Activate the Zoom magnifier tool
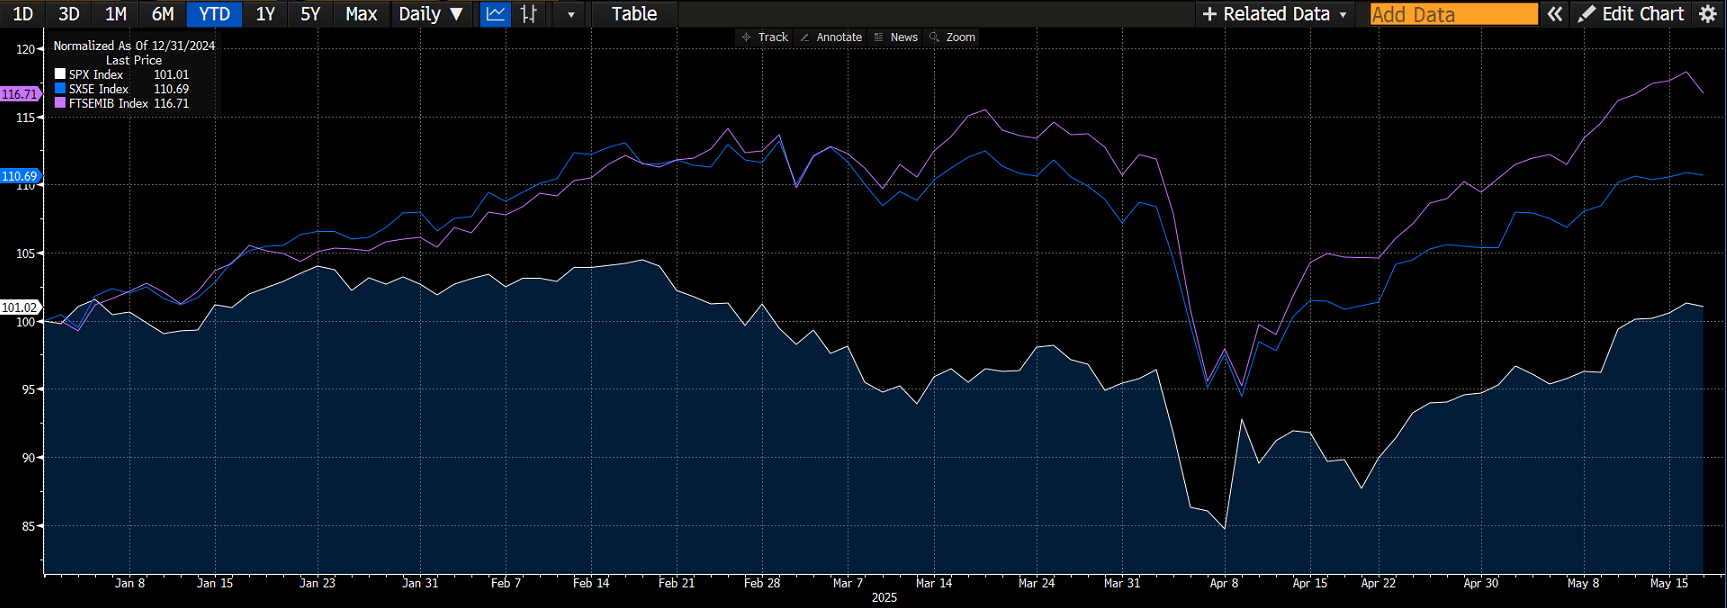 pyautogui.click(x=952, y=37)
